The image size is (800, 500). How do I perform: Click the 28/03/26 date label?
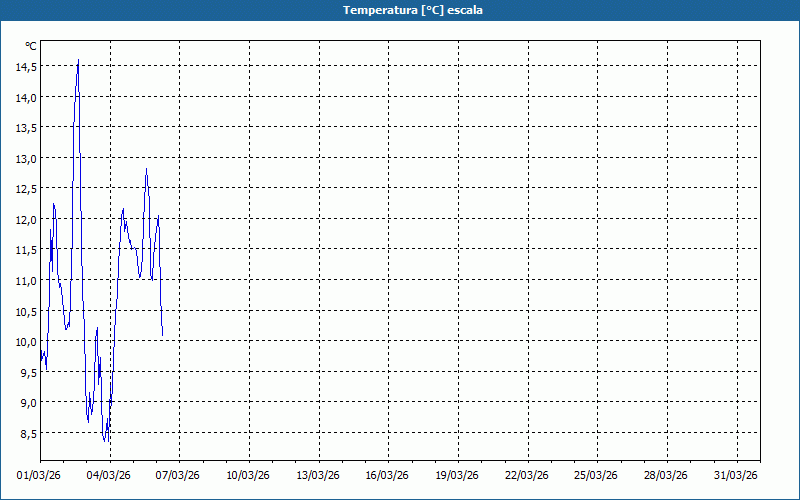click(666, 476)
